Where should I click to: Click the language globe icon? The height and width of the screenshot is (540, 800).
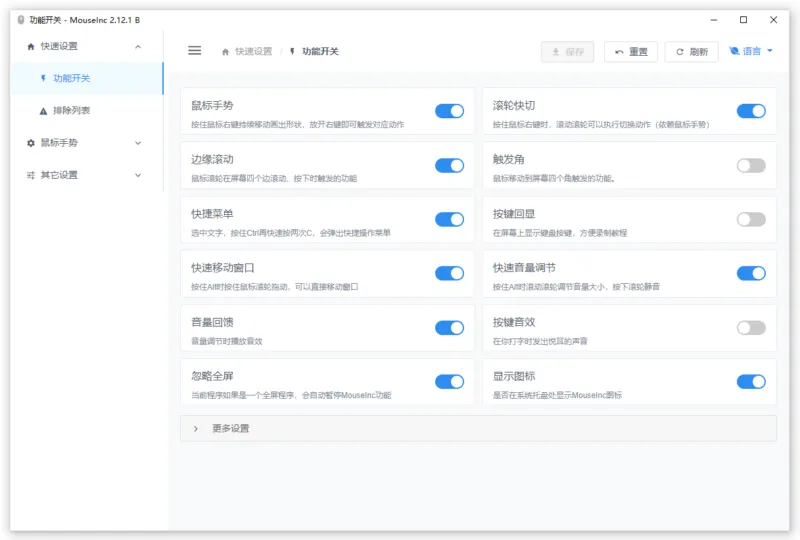734,51
